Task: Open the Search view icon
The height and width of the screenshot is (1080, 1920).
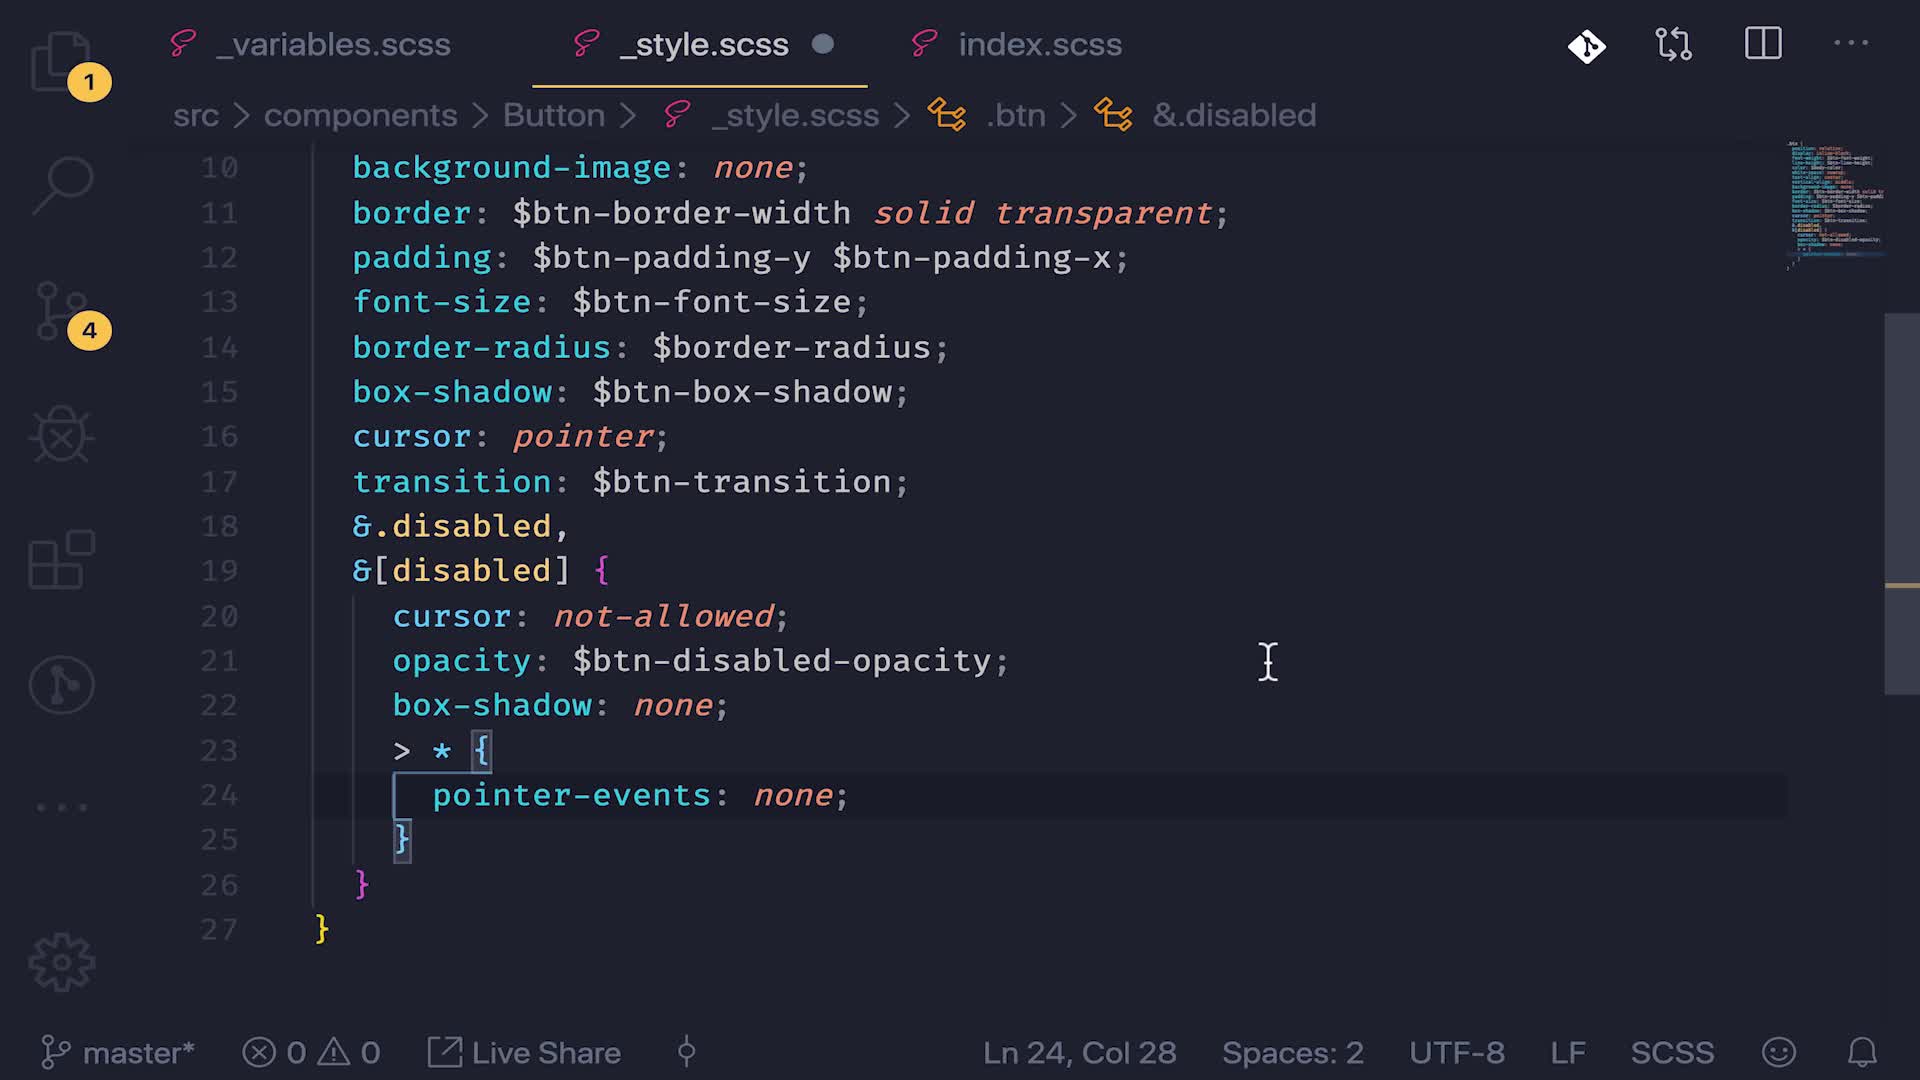Action: point(62,184)
